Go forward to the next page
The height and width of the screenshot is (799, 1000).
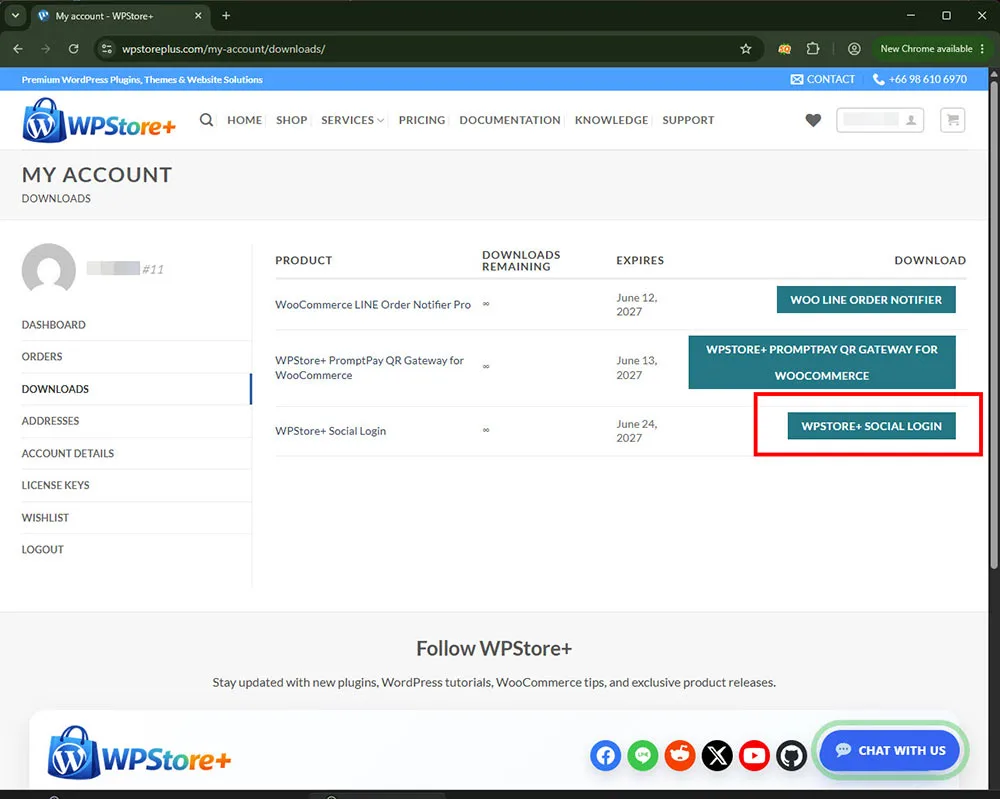click(x=45, y=49)
